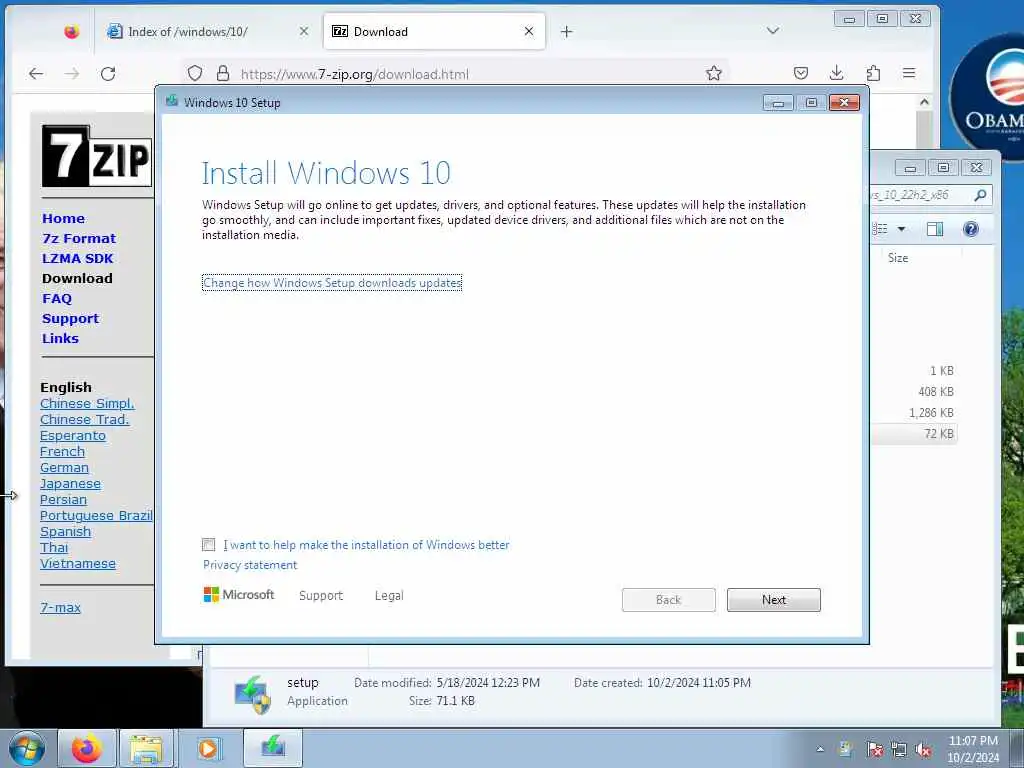1024x768 pixels.
Task: Switch language to Portuguese Brazil
Action: (x=96, y=515)
